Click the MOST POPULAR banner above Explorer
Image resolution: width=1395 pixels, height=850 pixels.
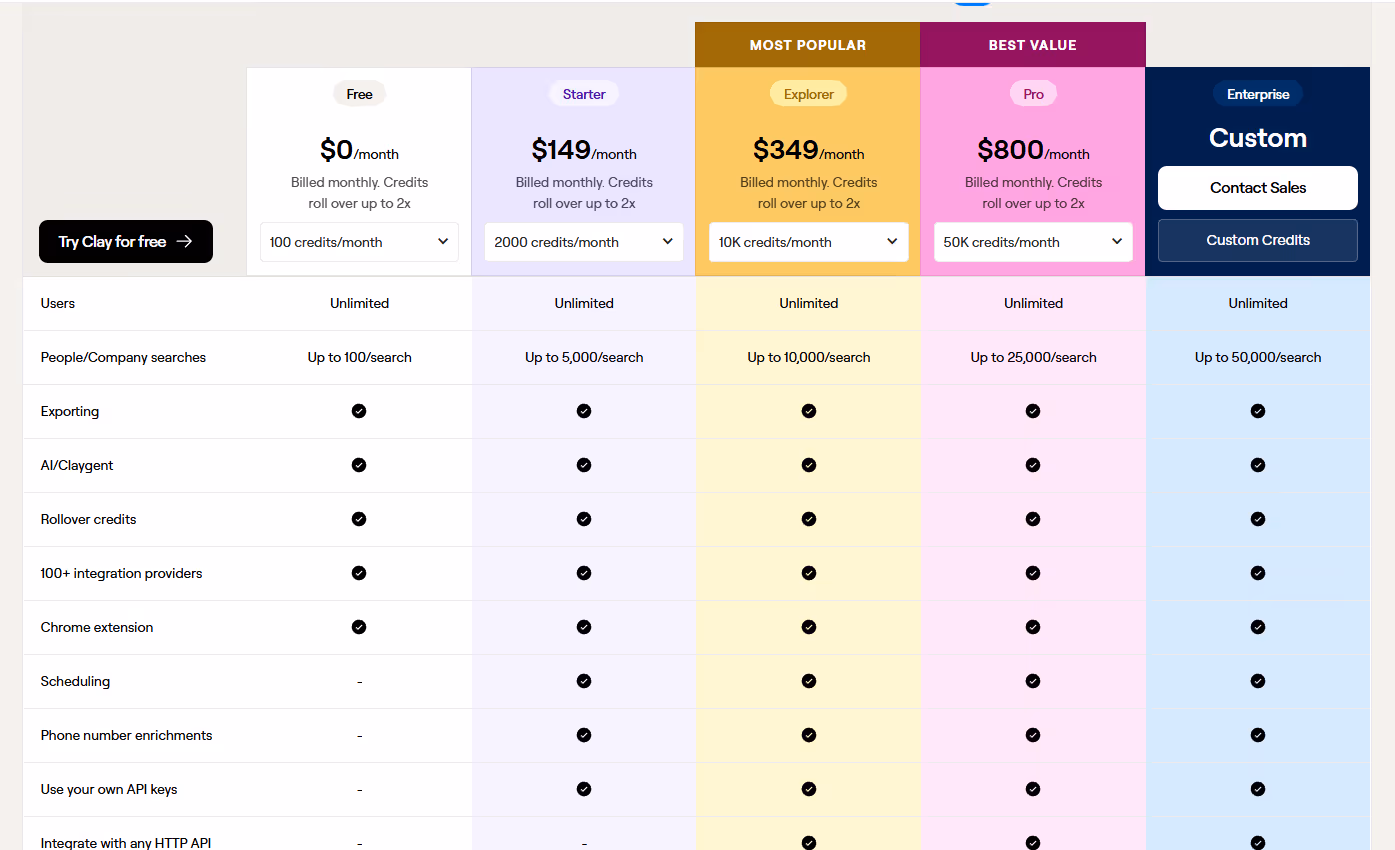[x=808, y=44]
